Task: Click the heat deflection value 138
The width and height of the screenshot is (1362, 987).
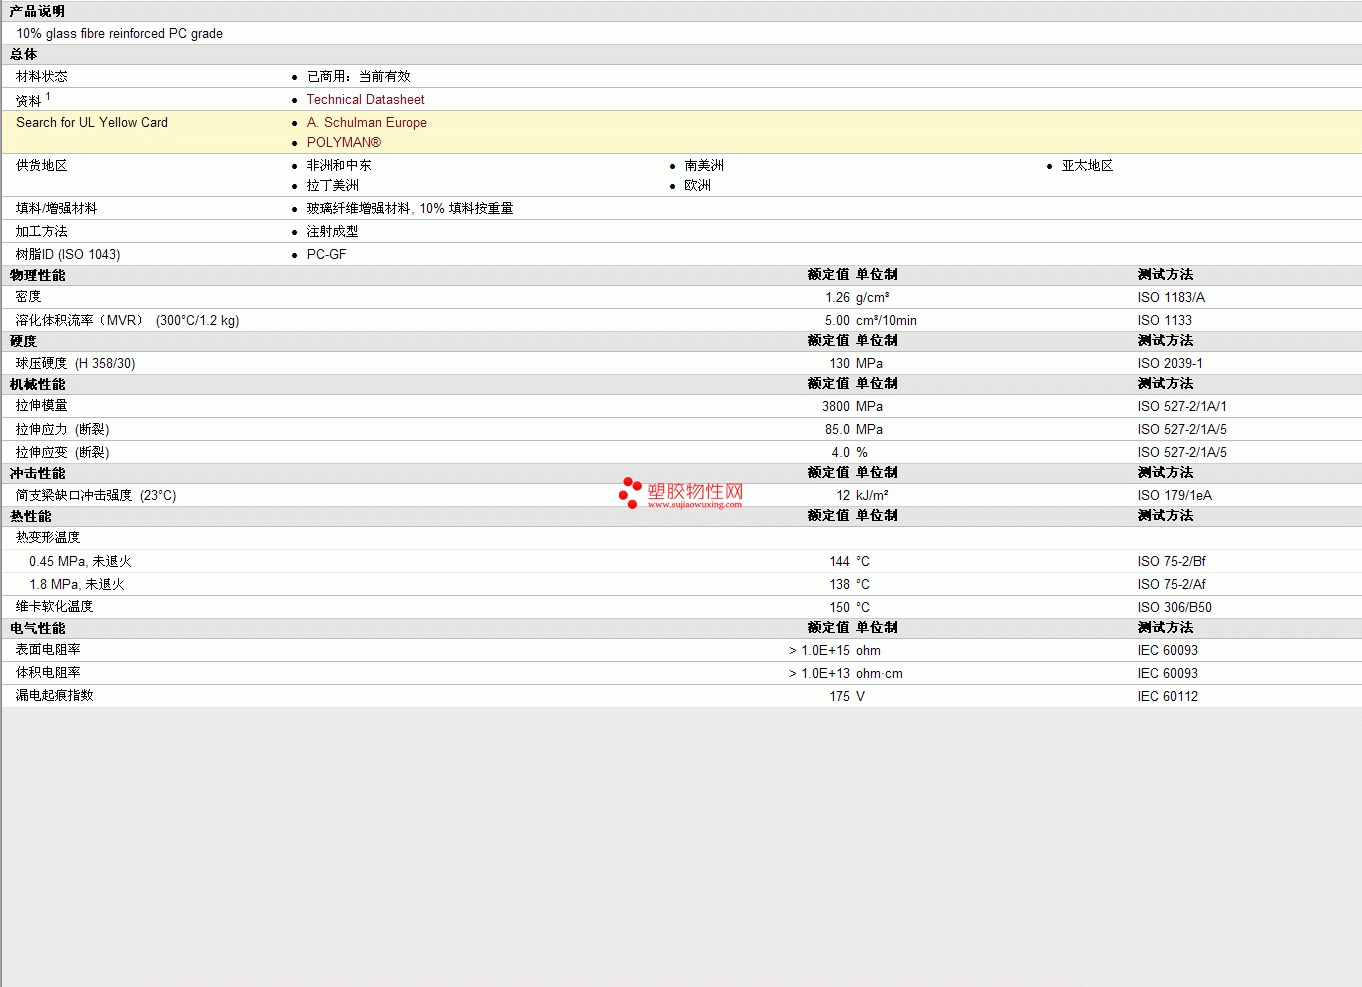Action: click(x=840, y=585)
